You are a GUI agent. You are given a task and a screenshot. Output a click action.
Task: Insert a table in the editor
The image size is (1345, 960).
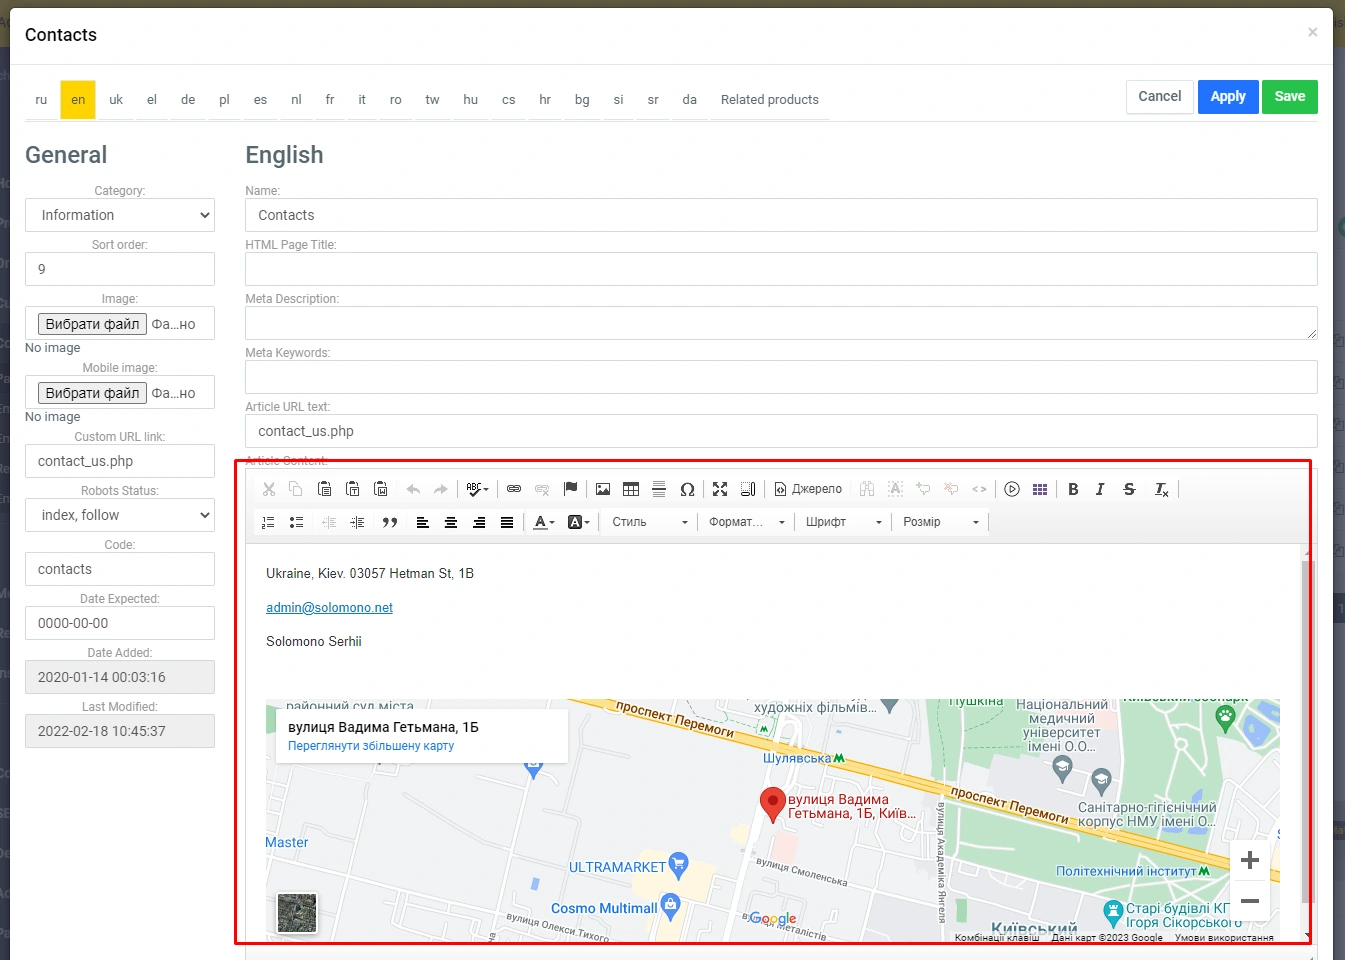tap(631, 489)
